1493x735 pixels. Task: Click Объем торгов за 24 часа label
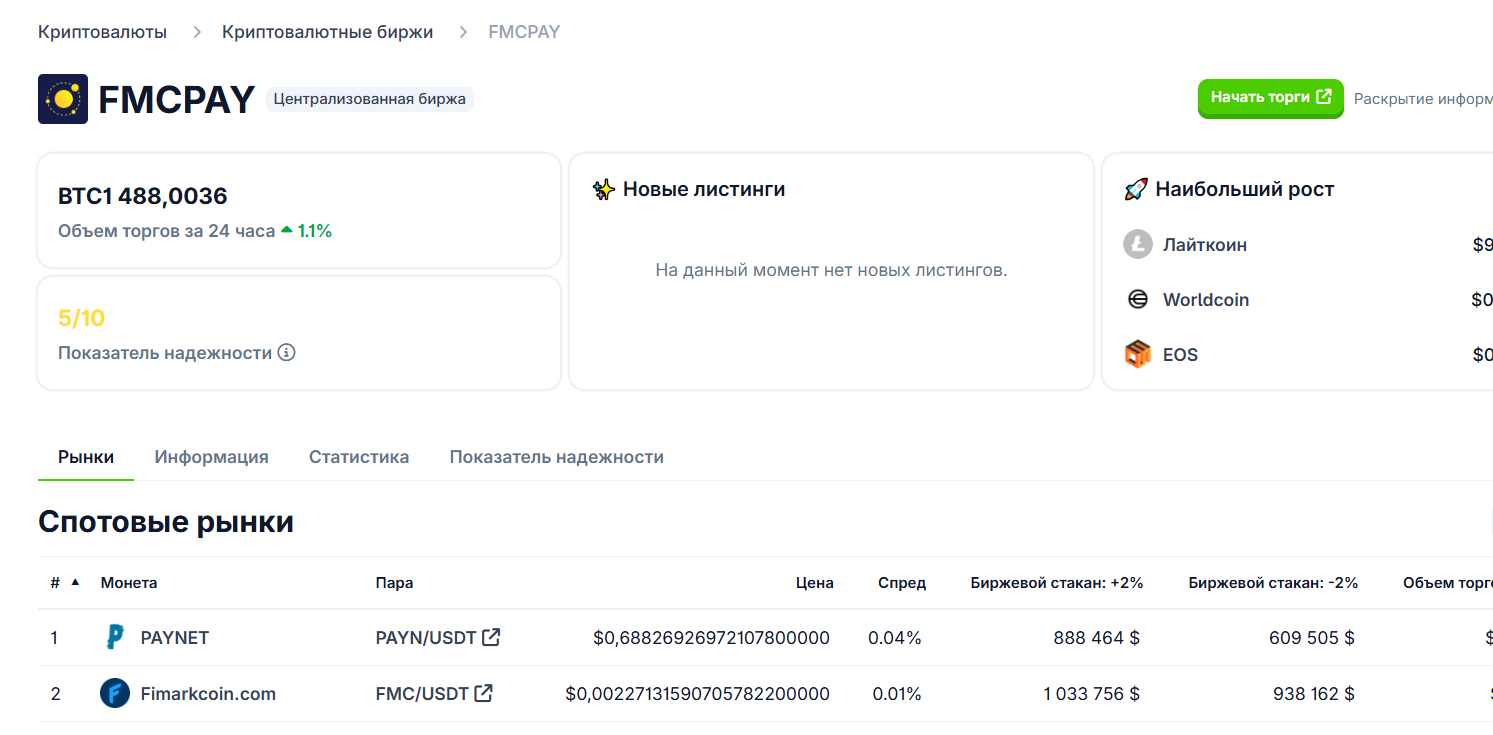pos(166,231)
